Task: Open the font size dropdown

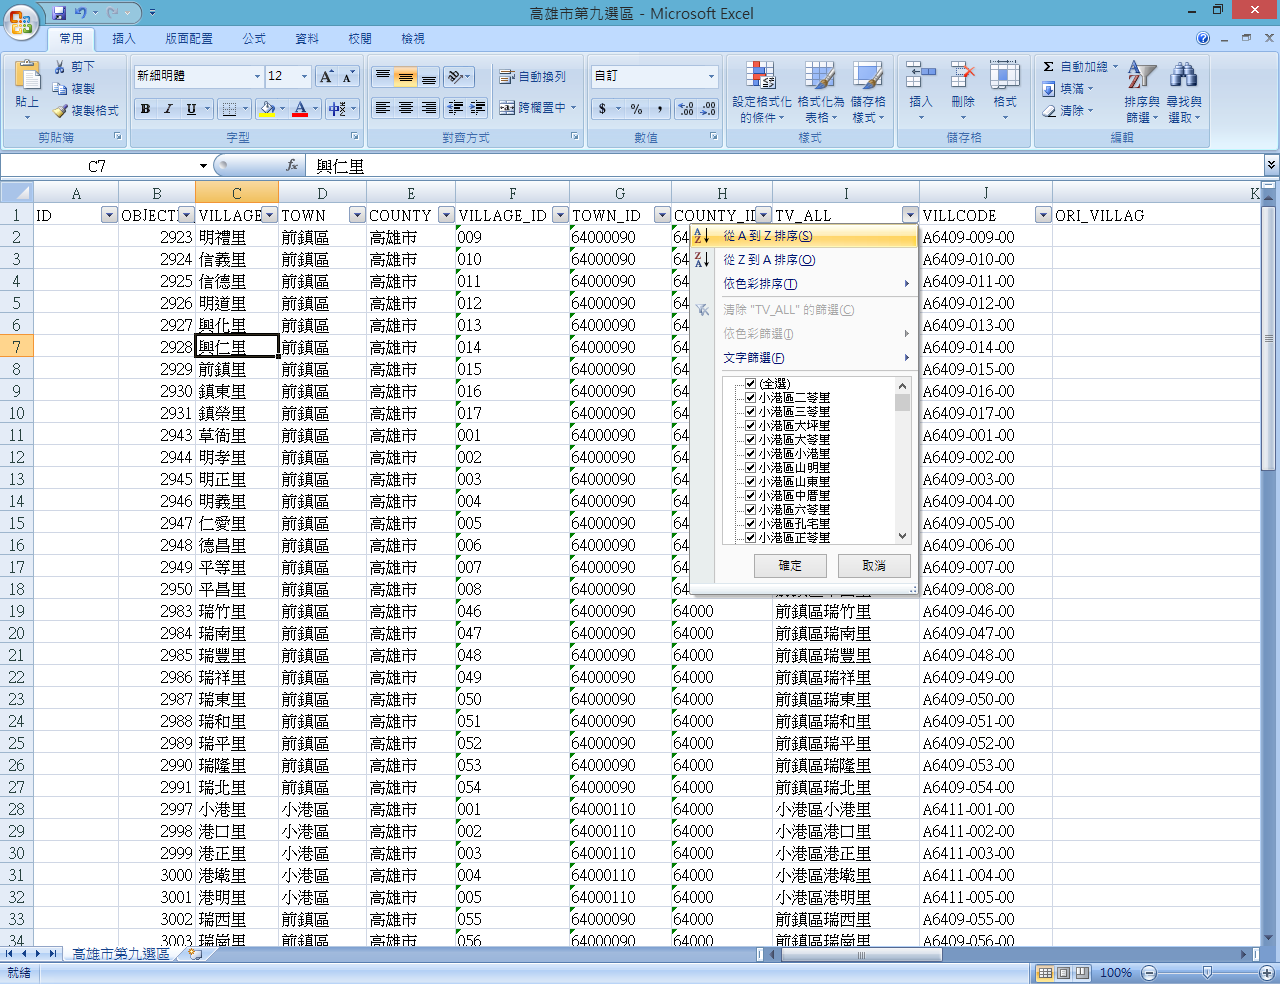Action: pyautogui.click(x=304, y=77)
